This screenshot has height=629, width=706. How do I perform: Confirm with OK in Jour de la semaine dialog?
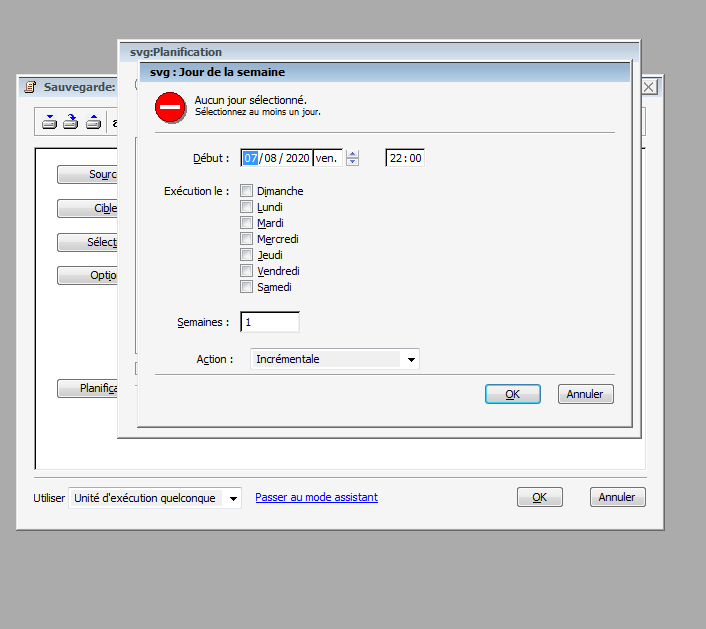pyautogui.click(x=512, y=394)
